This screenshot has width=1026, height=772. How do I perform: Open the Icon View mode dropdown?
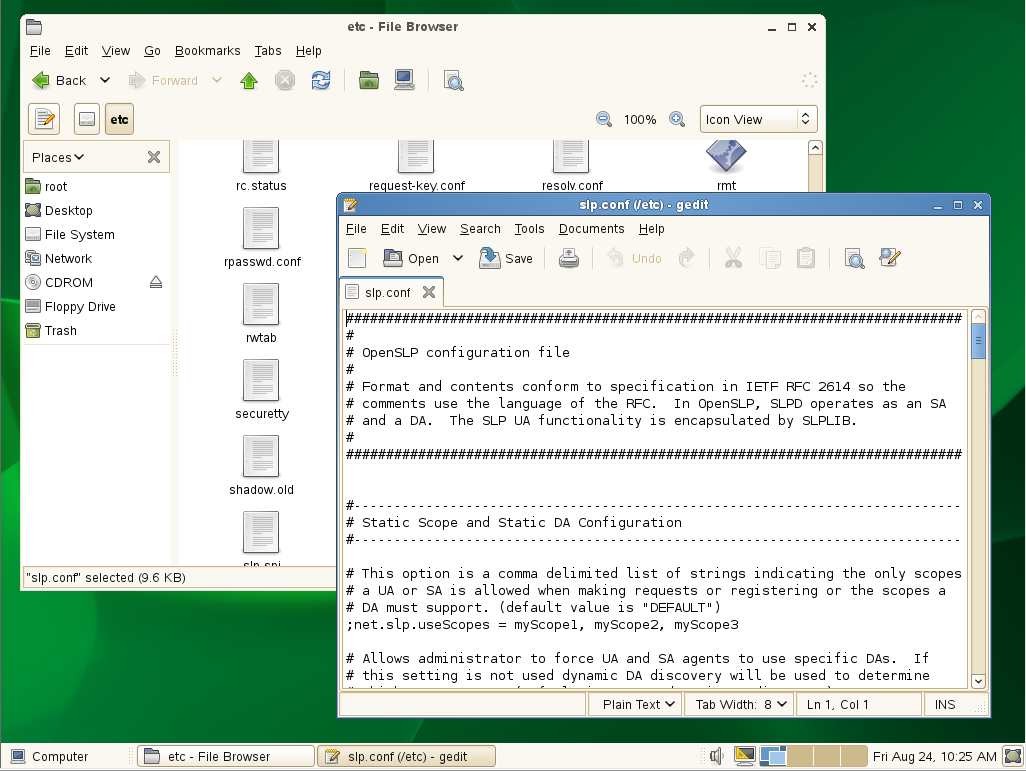click(758, 120)
